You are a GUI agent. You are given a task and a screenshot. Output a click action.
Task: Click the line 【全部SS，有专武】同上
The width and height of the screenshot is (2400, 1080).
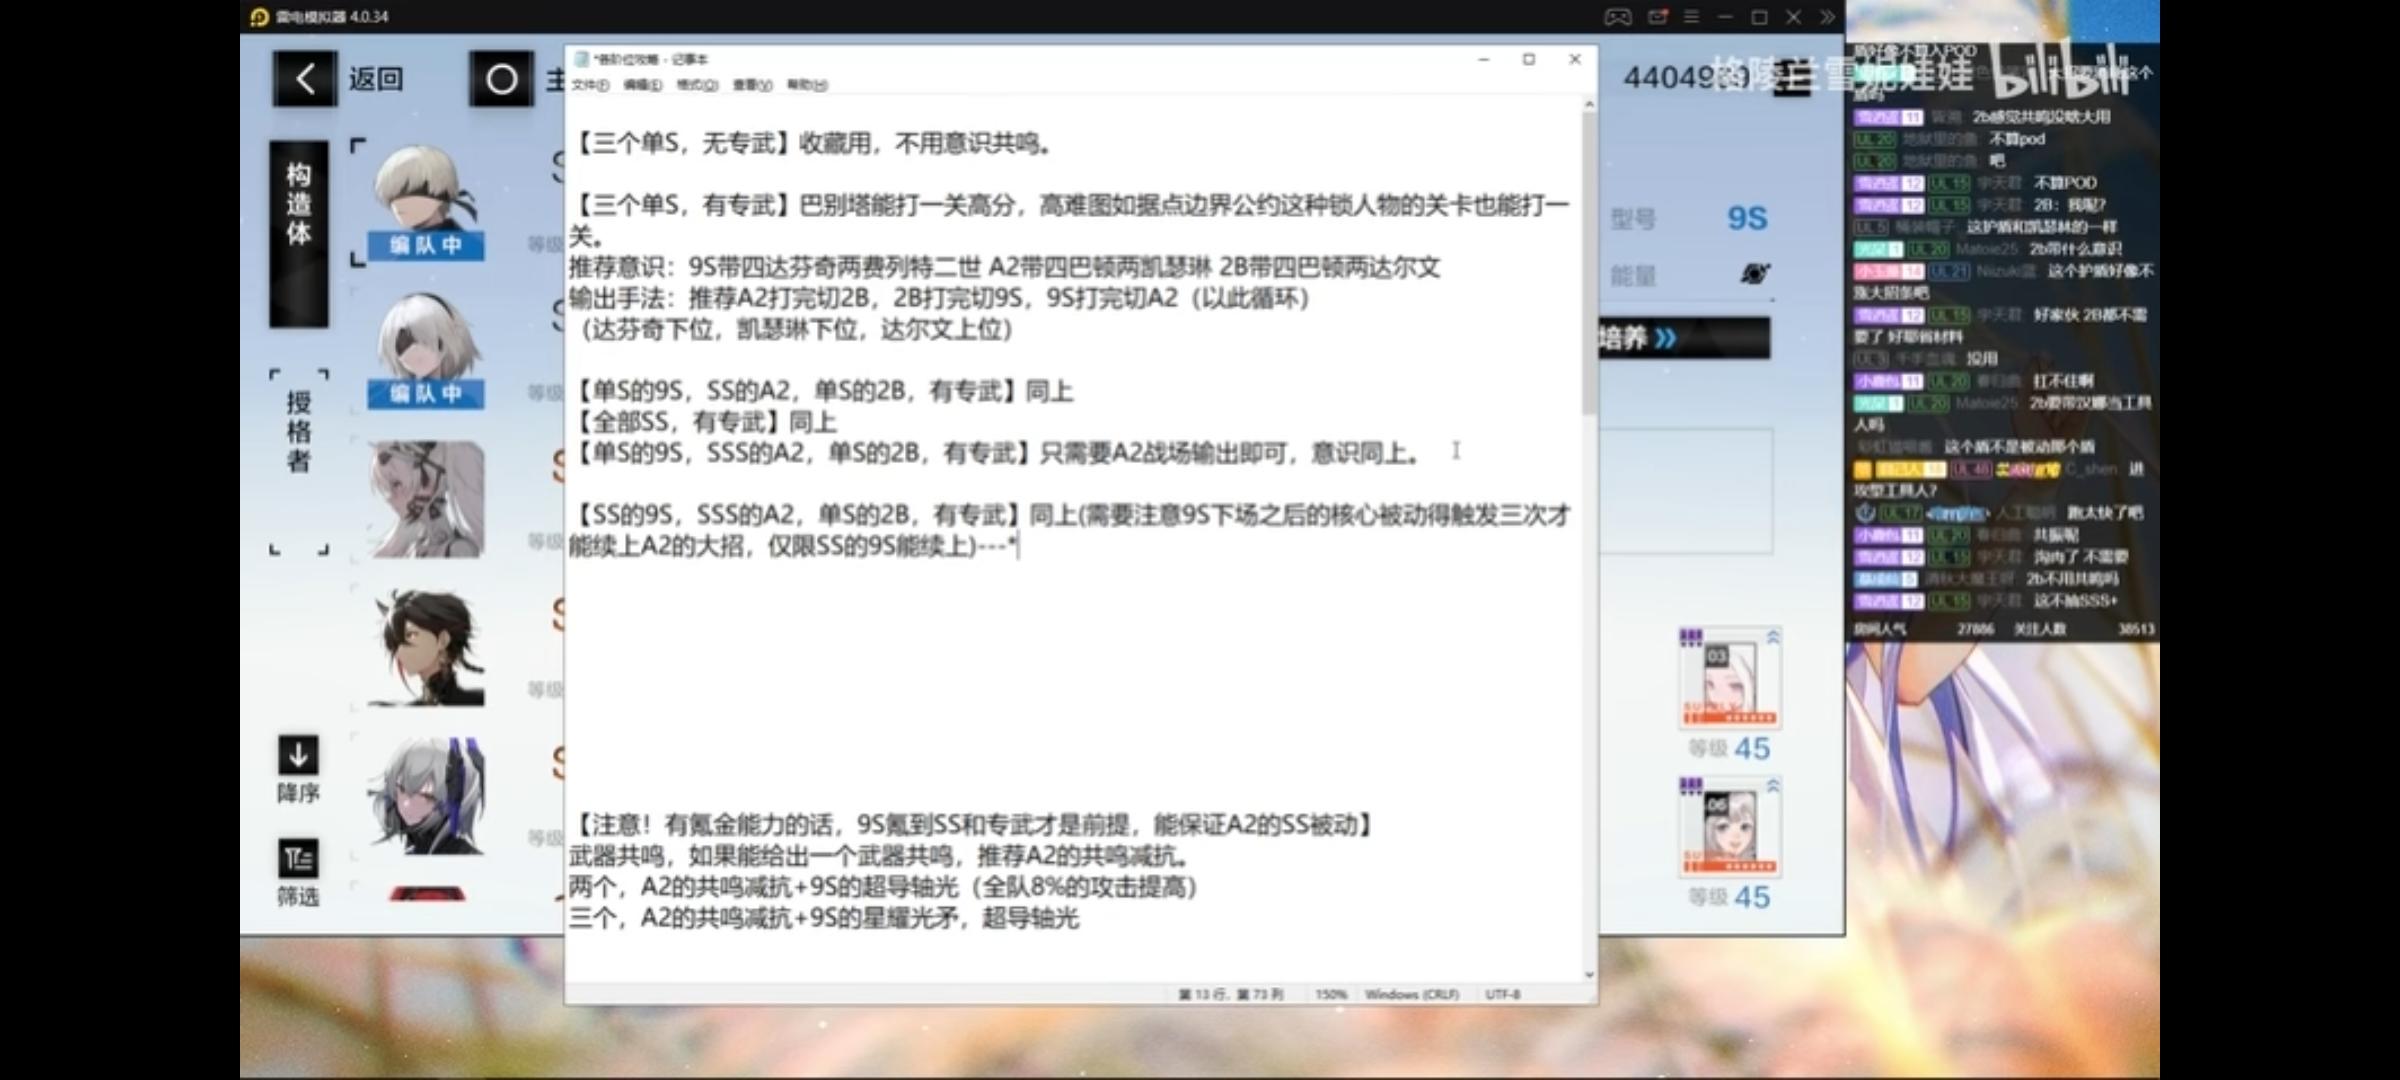pos(704,422)
